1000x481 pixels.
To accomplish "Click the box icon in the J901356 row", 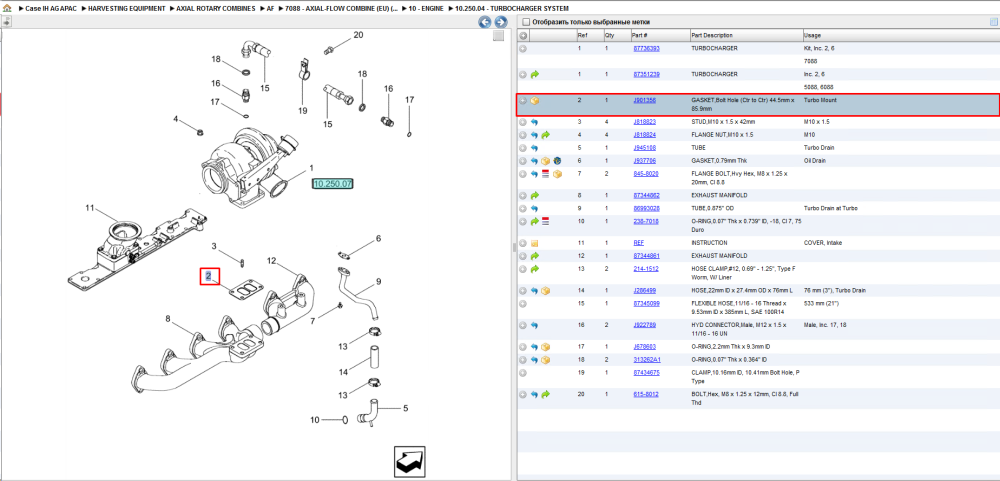I will click(535, 101).
